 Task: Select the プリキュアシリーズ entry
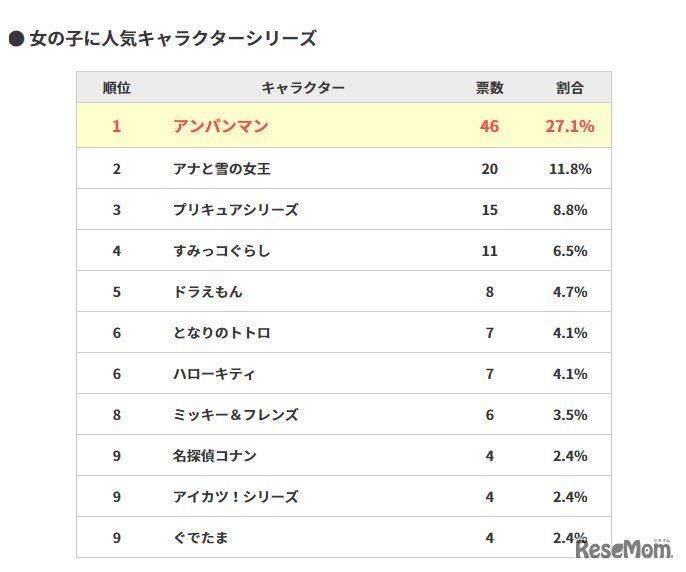tap(235, 210)
